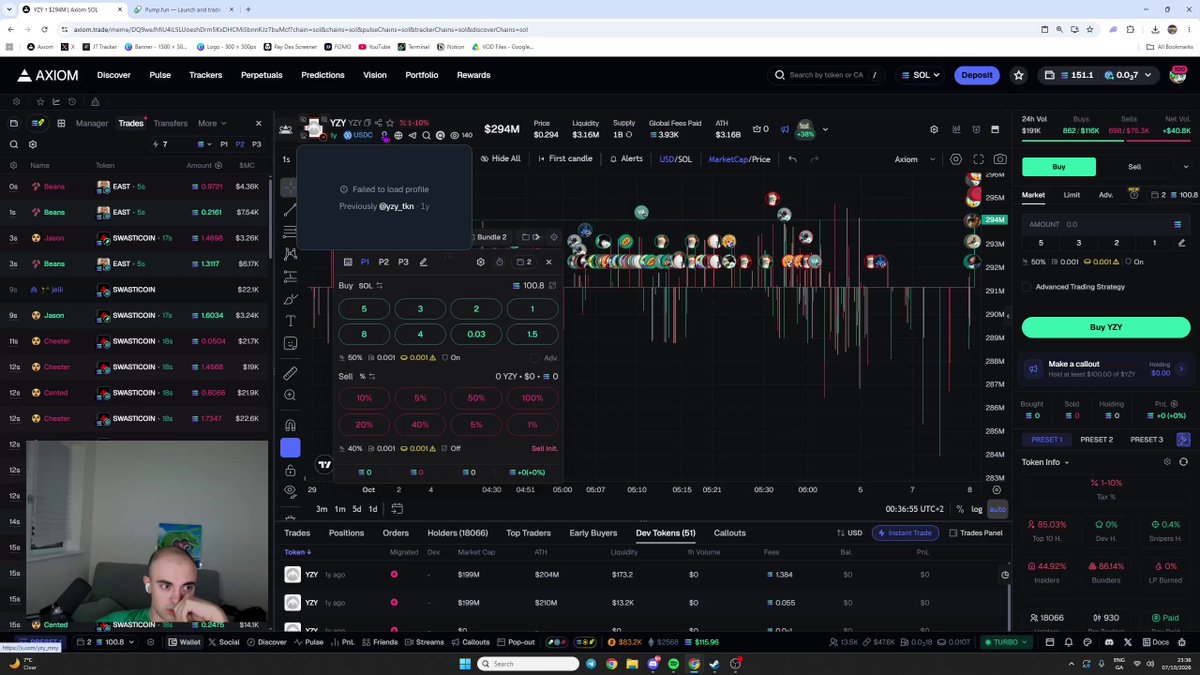Toggle Hide All trade markers
The height and width of the screenshot is (675, 1200).
[500, 159]
